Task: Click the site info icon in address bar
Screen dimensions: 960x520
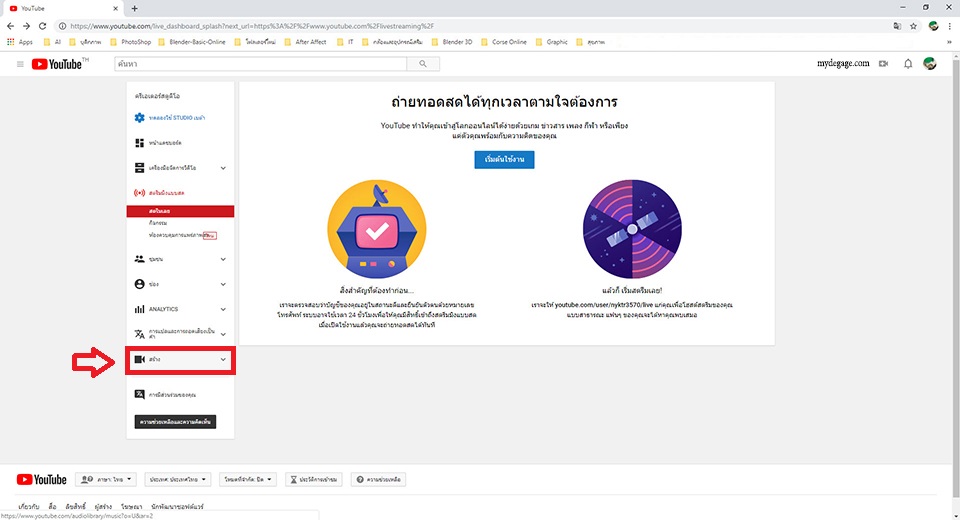Action: [62, 26]
